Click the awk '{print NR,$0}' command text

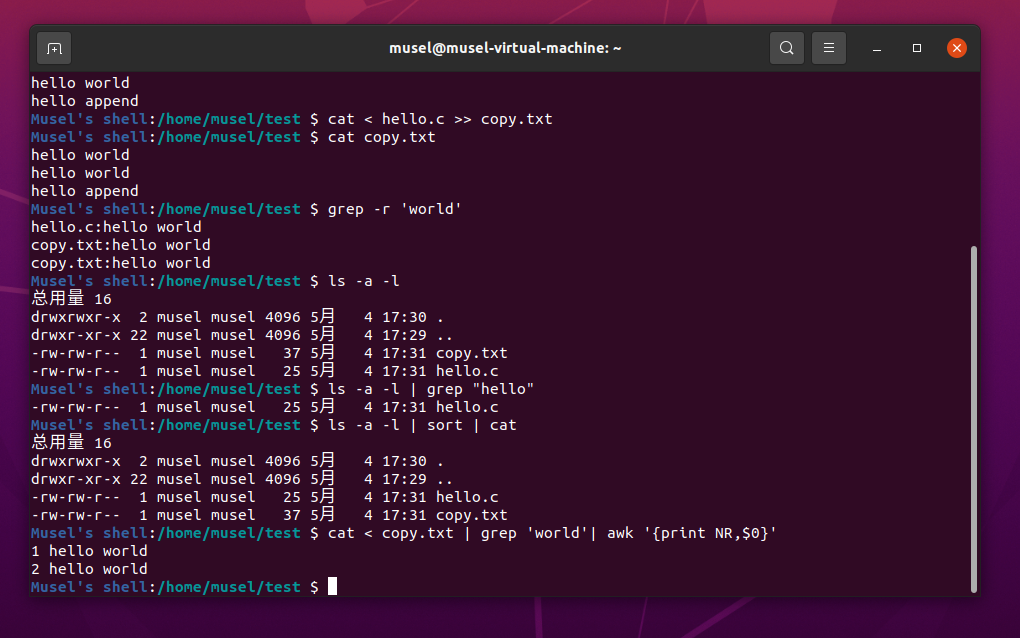(x=692, y=533)
